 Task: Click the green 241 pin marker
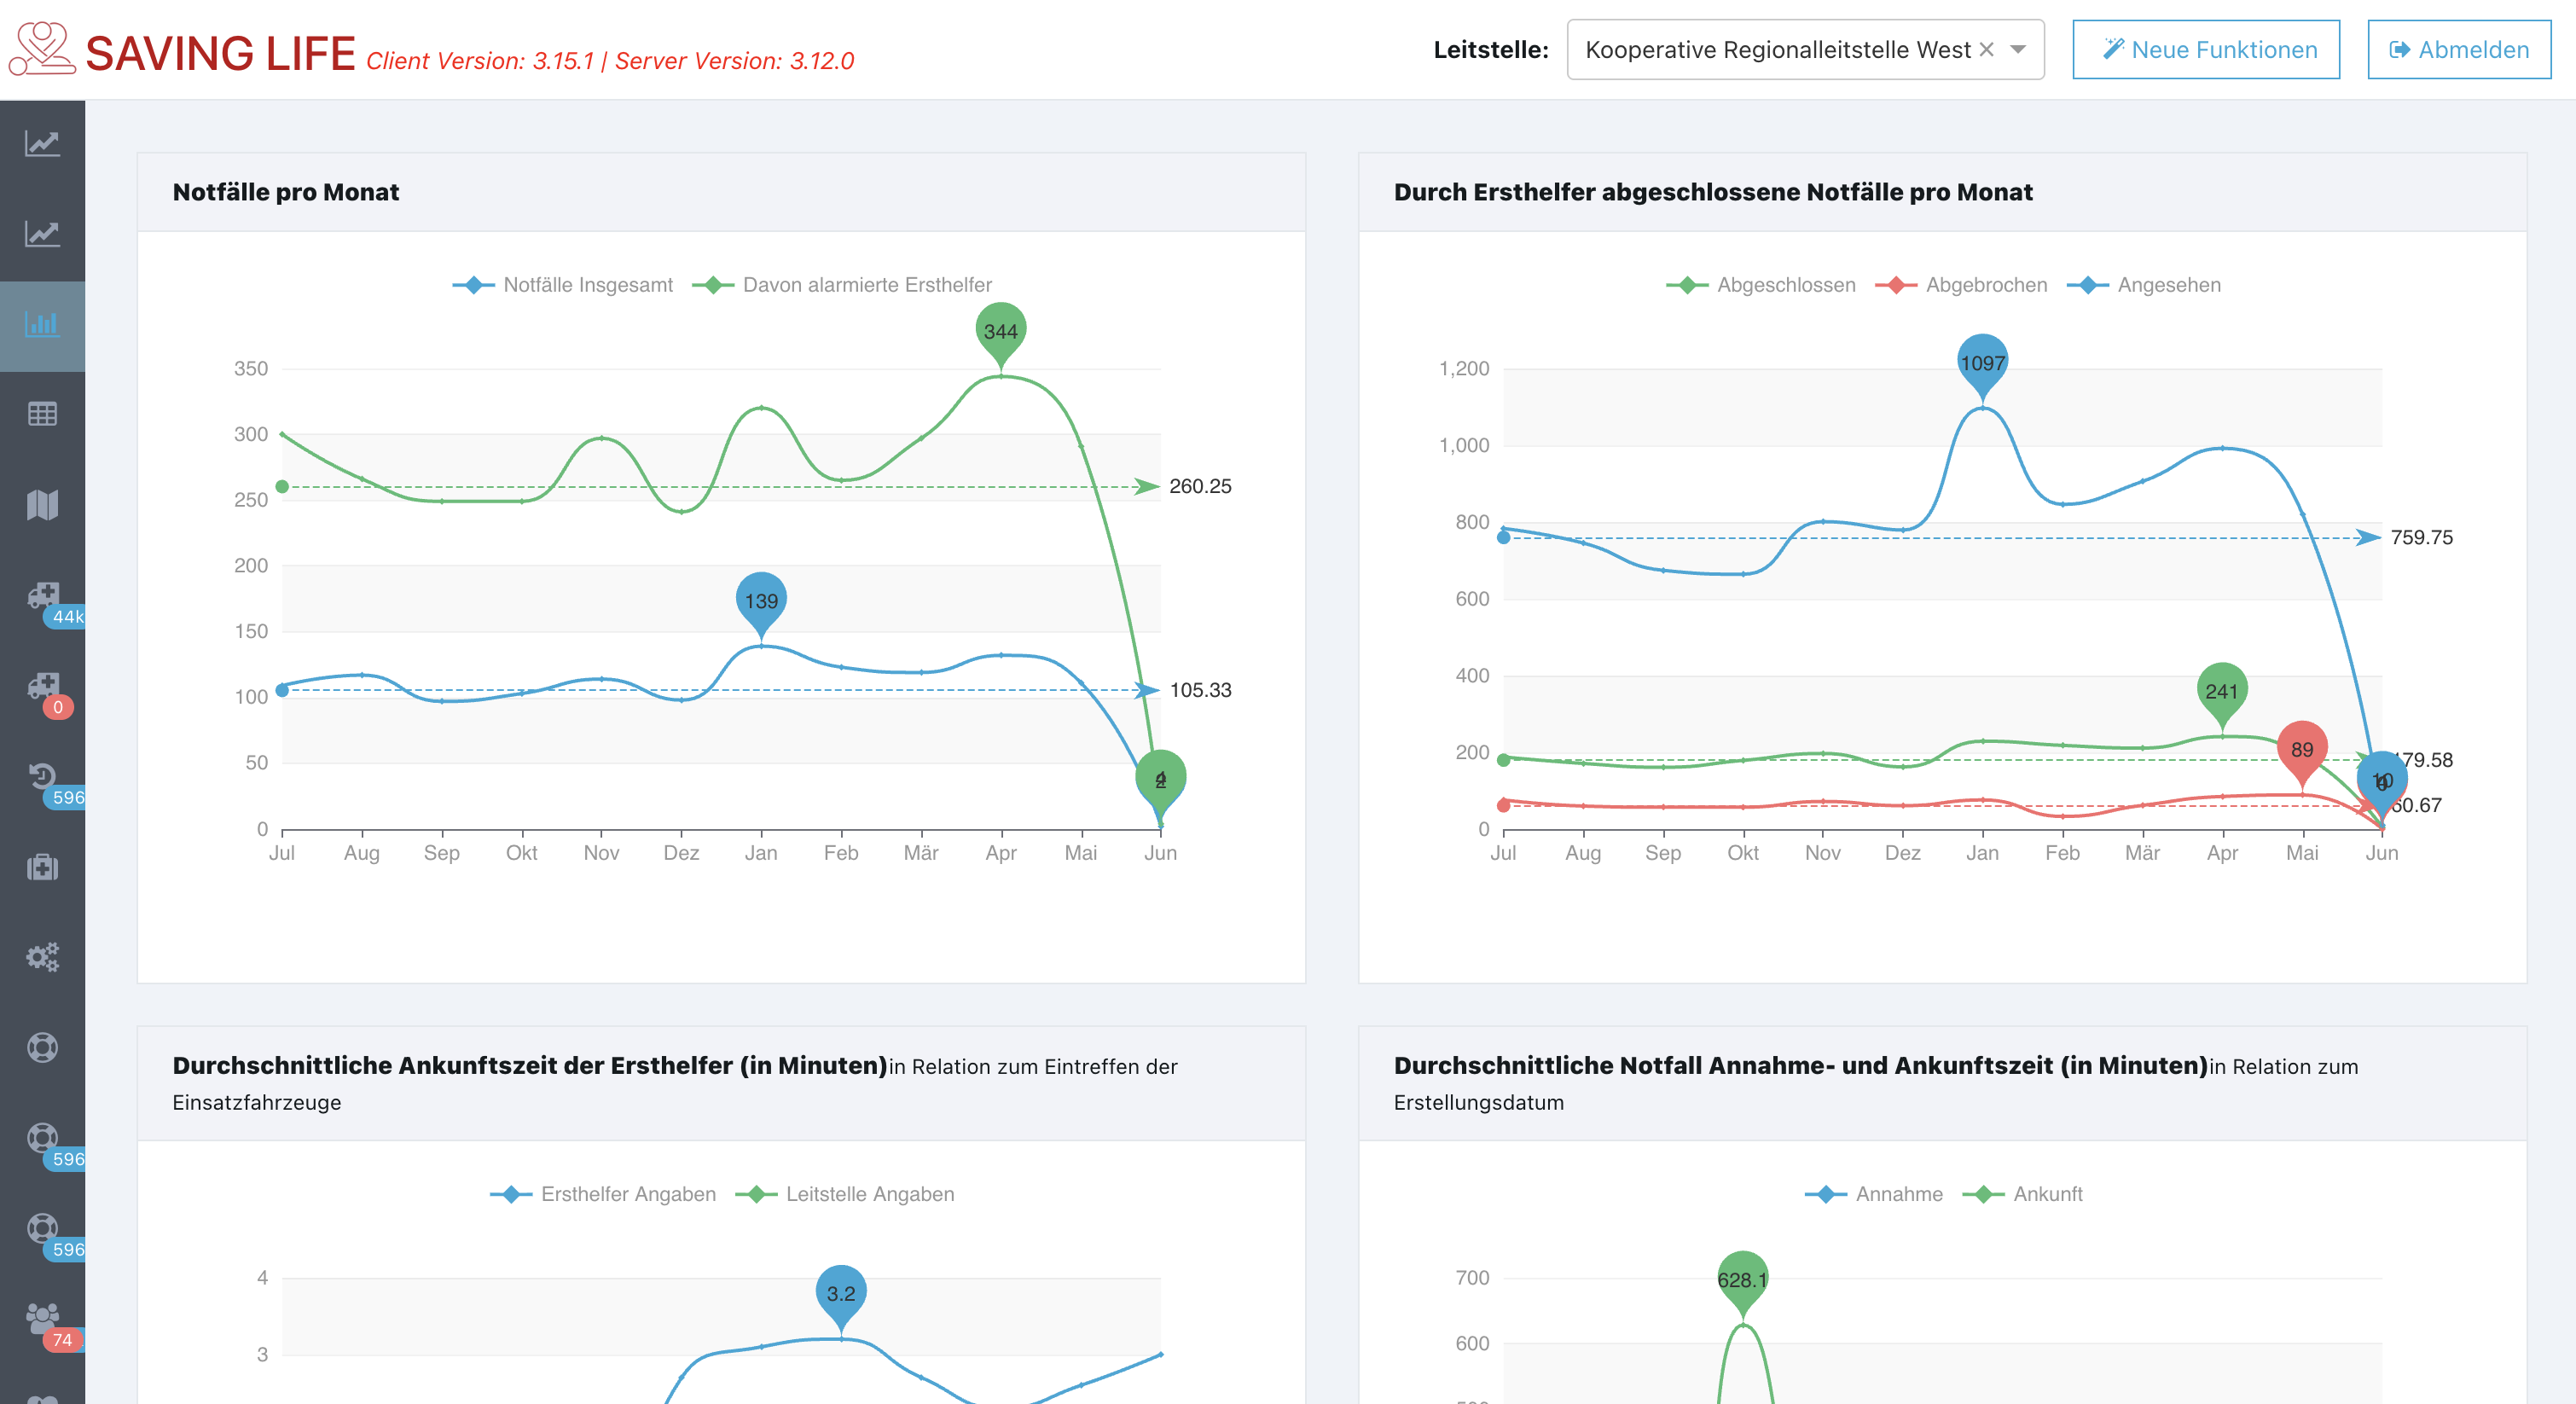(x=2222, y=691)
